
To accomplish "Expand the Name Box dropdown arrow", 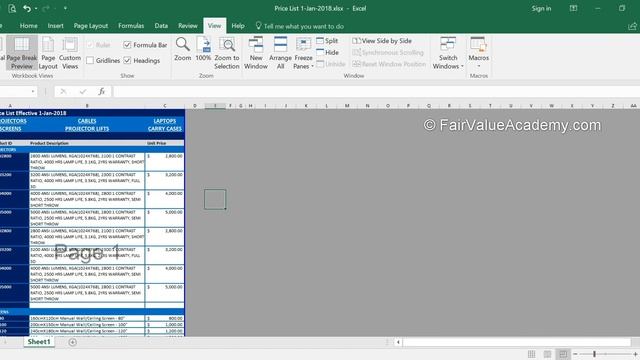I will (33, 91).
